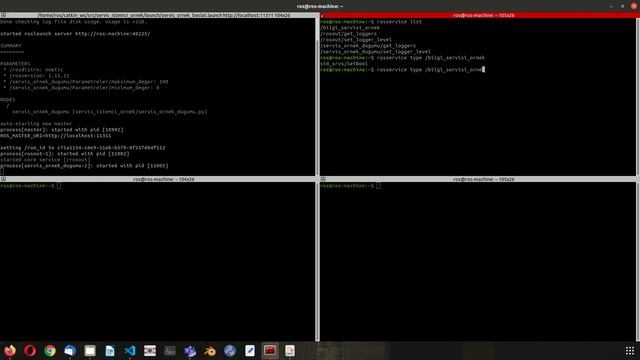Screen dimensions: 640x360
Task: Click the 'maksimum_deger: 100' parameter line
Action: [x=86, y=82]
